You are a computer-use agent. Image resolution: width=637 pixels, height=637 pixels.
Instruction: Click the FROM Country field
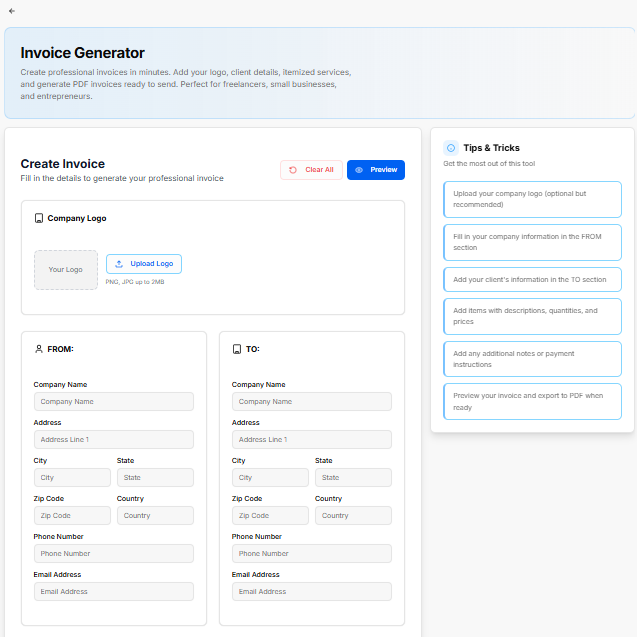pos(155,516)
